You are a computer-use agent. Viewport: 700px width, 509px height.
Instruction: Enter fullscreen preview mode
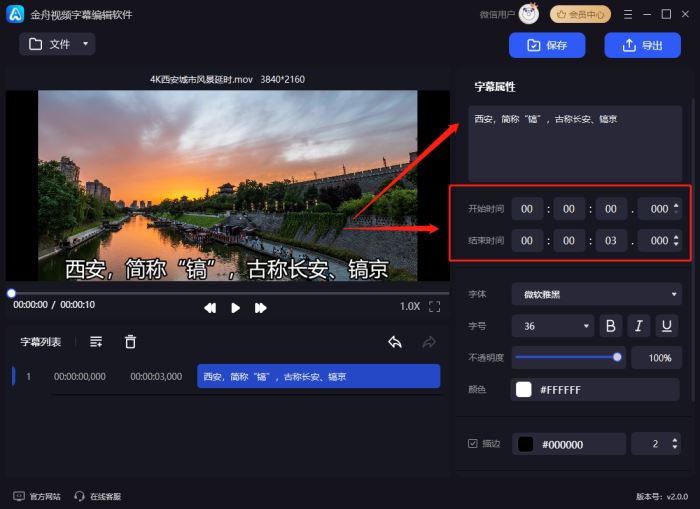(x=434, y=306)
